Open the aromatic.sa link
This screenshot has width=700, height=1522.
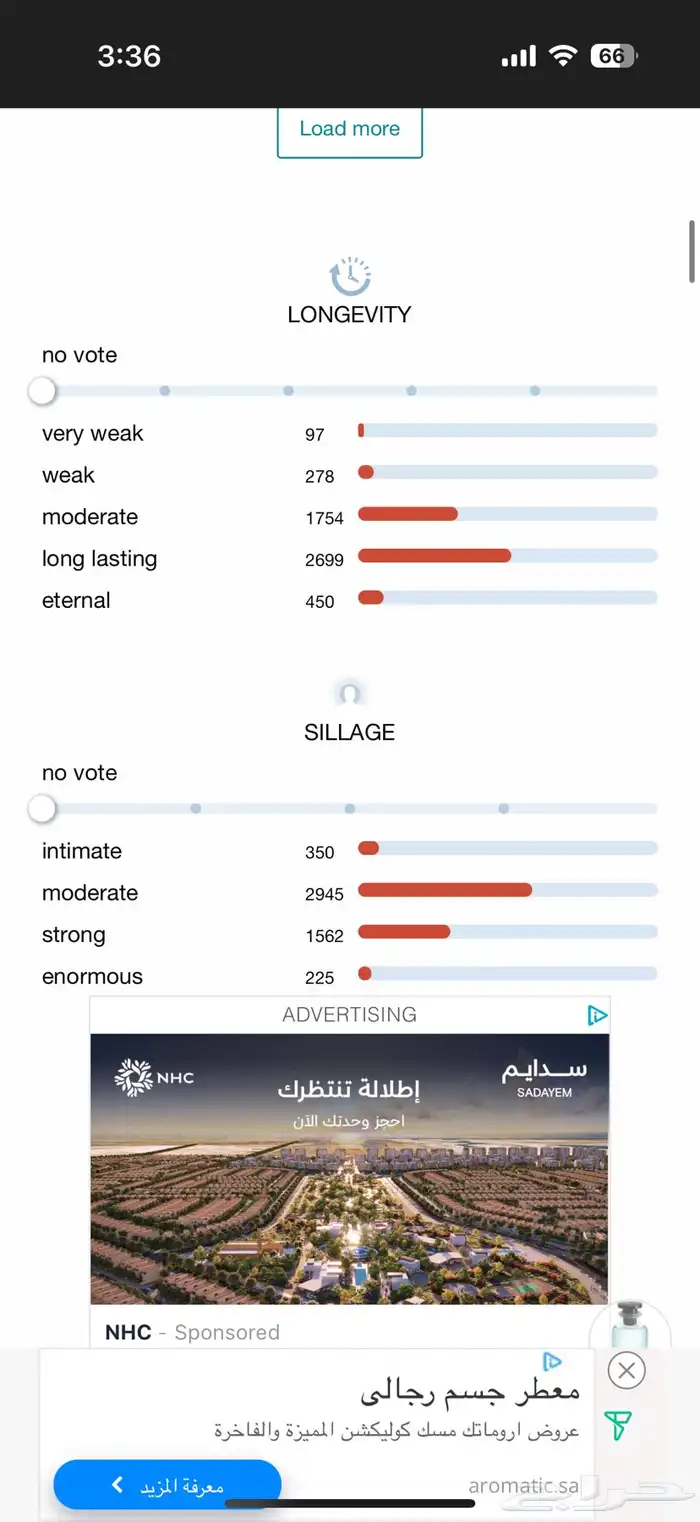524,1485
